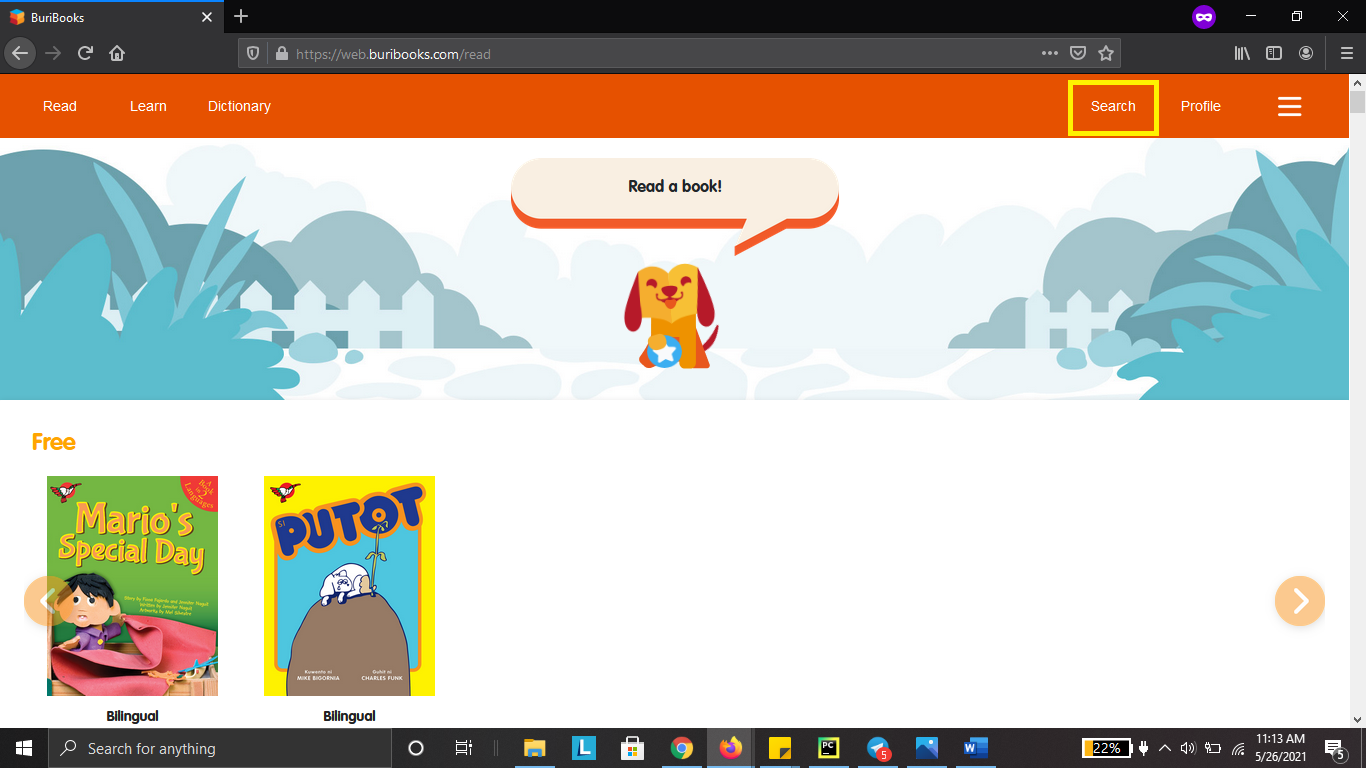Click the Free section heading
The height and width of the screenshot is (768, 1366).
coord(54,442)
